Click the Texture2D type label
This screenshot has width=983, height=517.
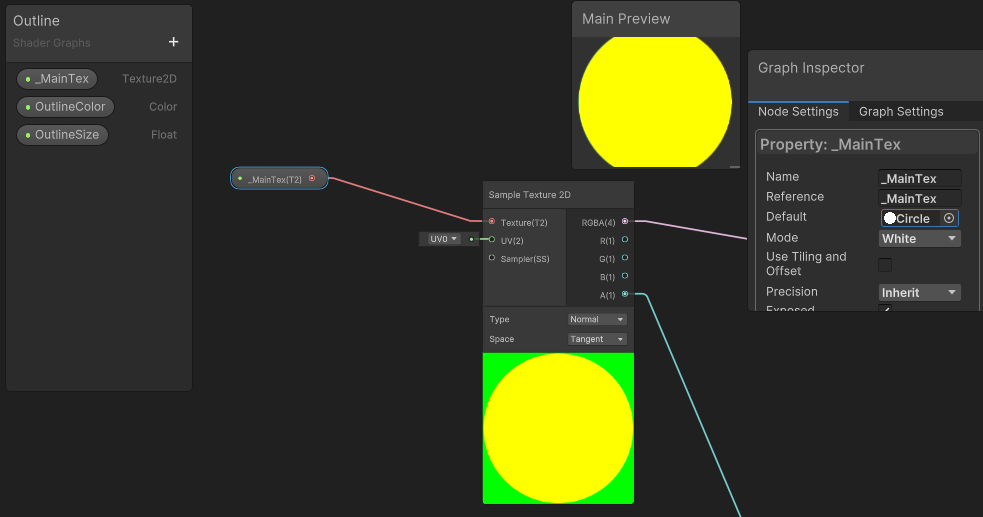[149, 79]
